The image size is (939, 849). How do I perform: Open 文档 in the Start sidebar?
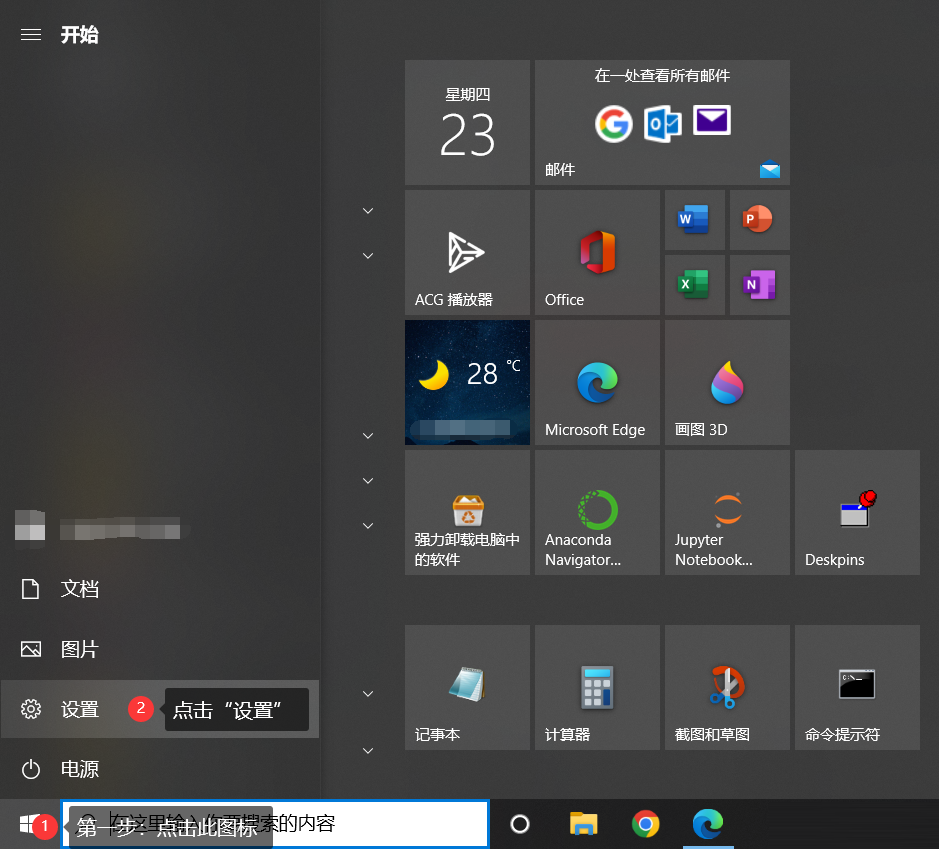pyautogui.click(x=159, y=589)
